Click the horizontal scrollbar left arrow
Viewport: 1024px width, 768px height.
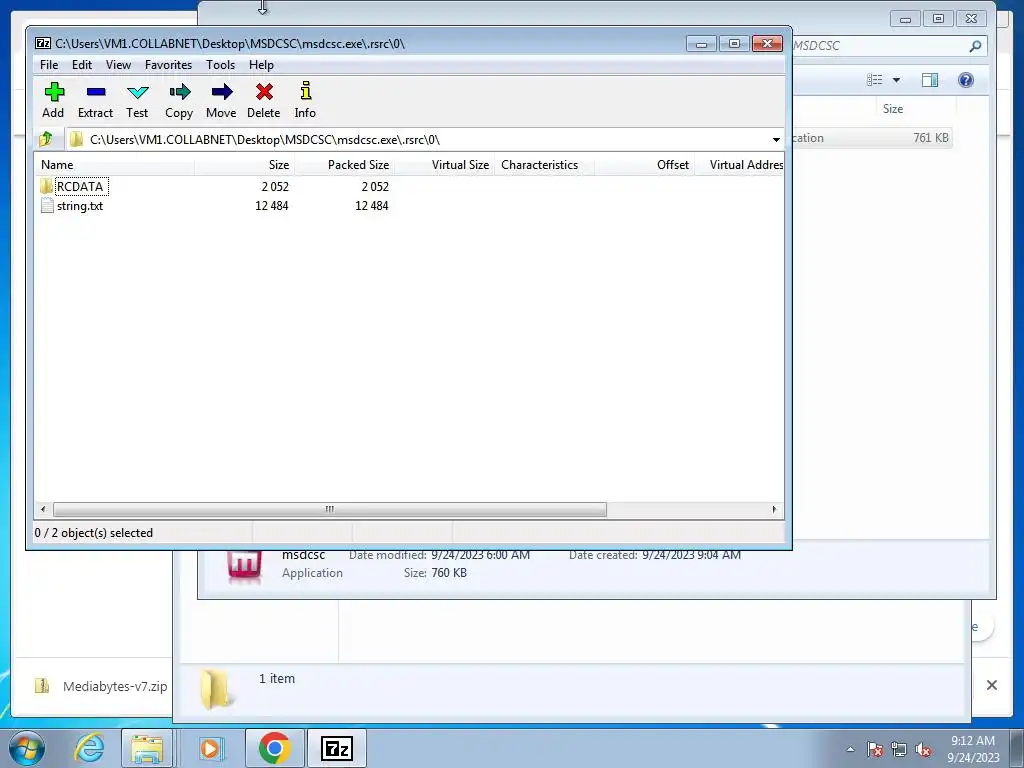pos(43,509)
